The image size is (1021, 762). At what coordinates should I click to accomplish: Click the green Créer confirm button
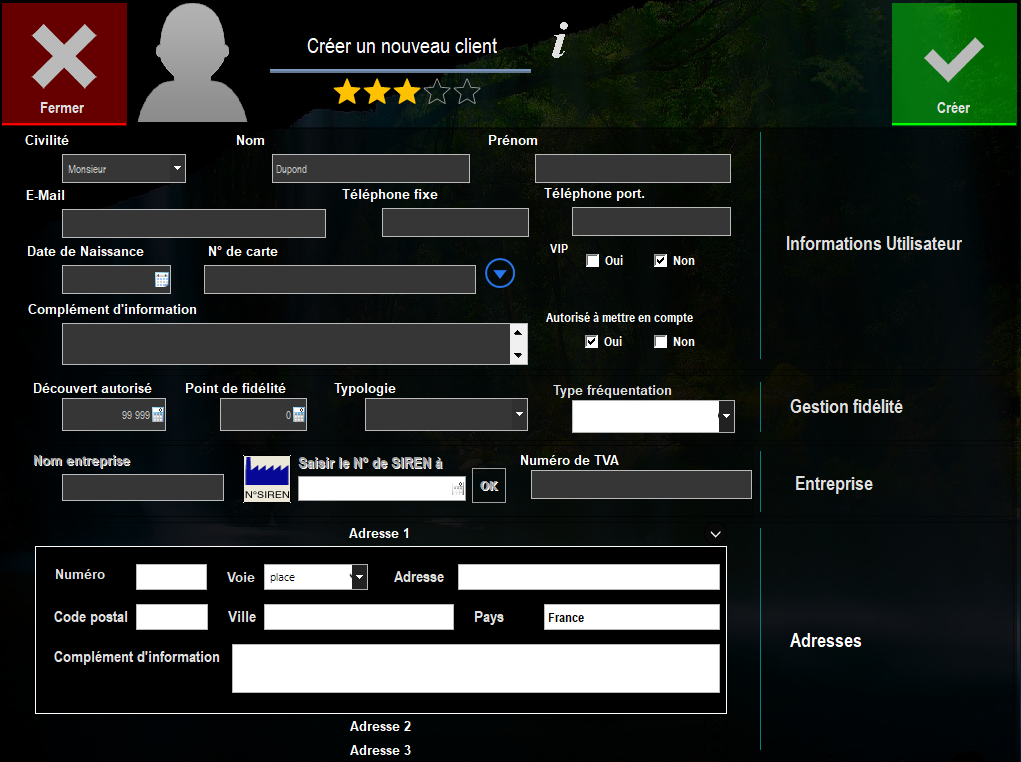click(953, 63)
